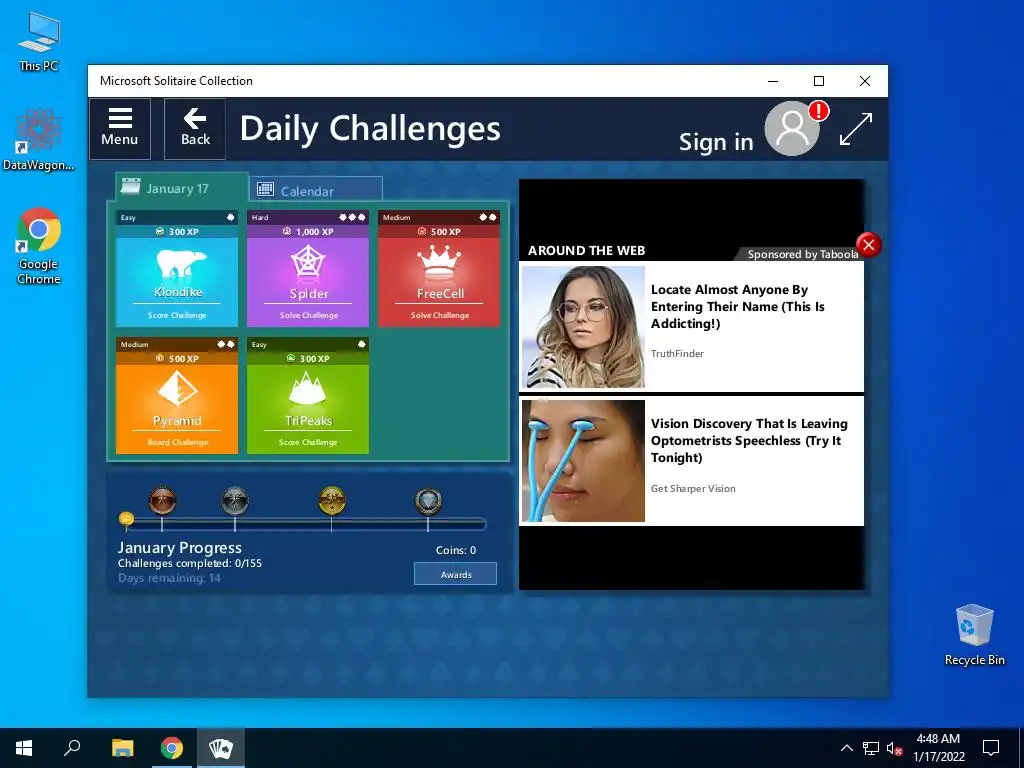Open the Windows Start menu
Viewport: 1024px width, 768px height.
point(24,748)
